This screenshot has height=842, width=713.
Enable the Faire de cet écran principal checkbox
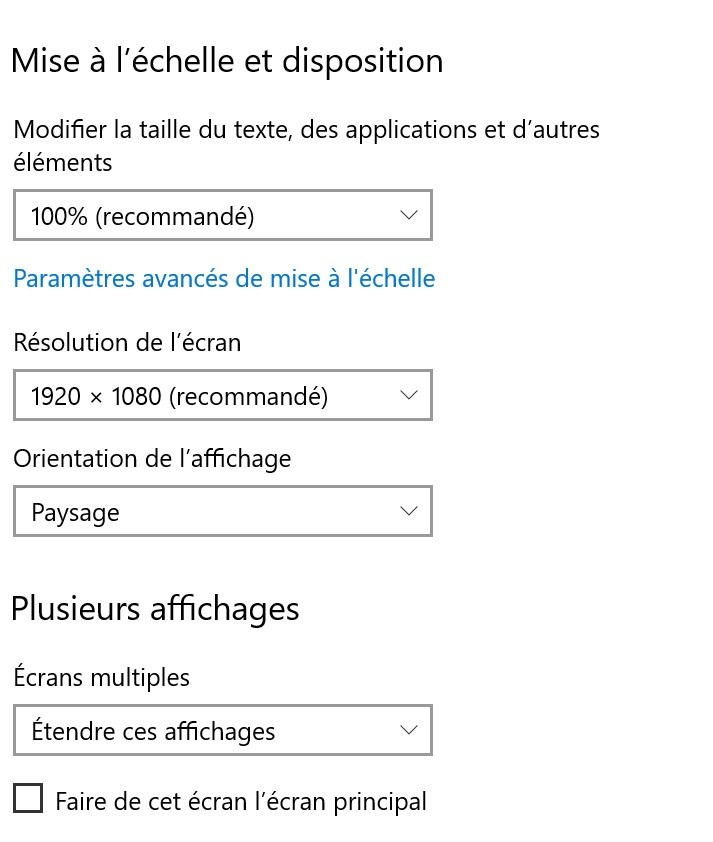[28, 799]
